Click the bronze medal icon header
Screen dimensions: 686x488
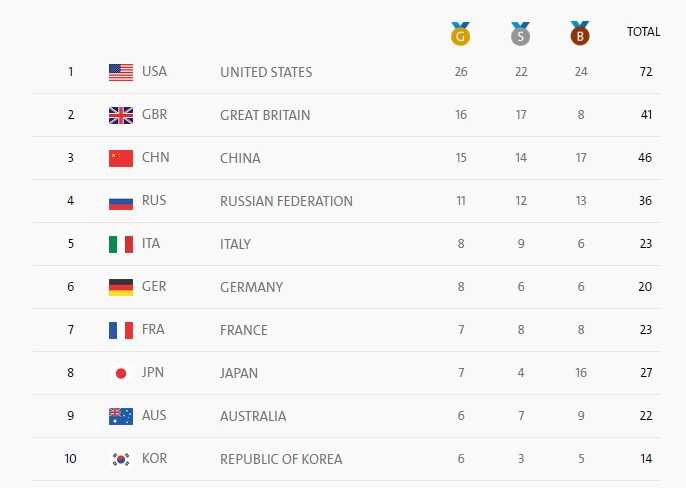(579, 33)
